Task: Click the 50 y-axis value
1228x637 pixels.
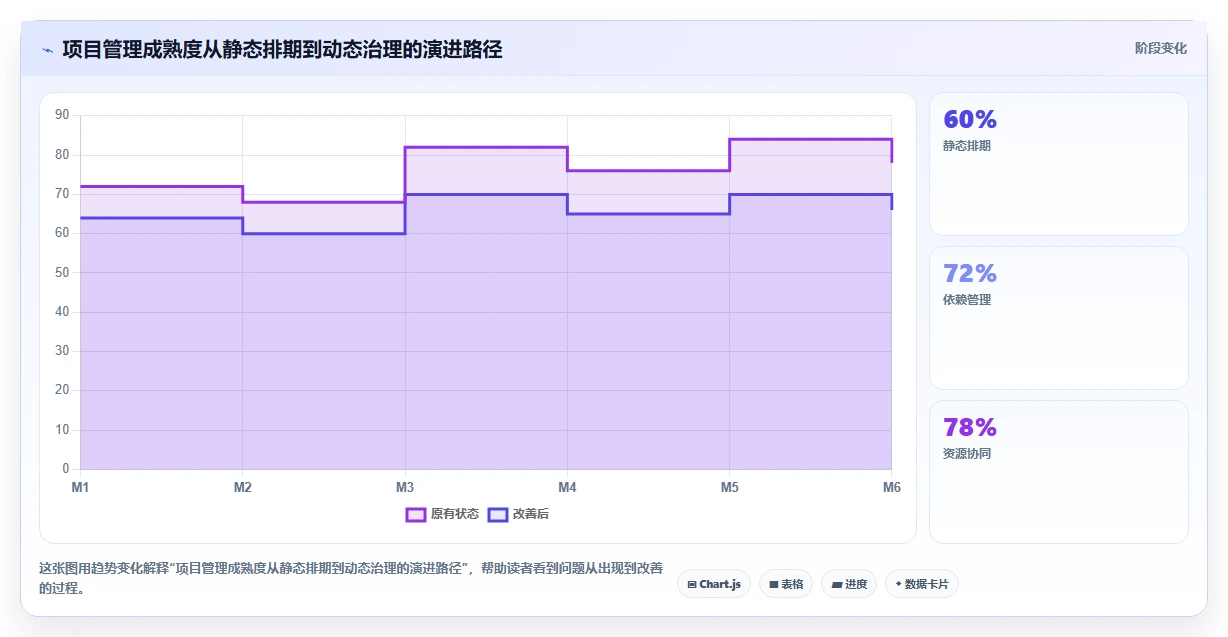Action: coord(62,272)
